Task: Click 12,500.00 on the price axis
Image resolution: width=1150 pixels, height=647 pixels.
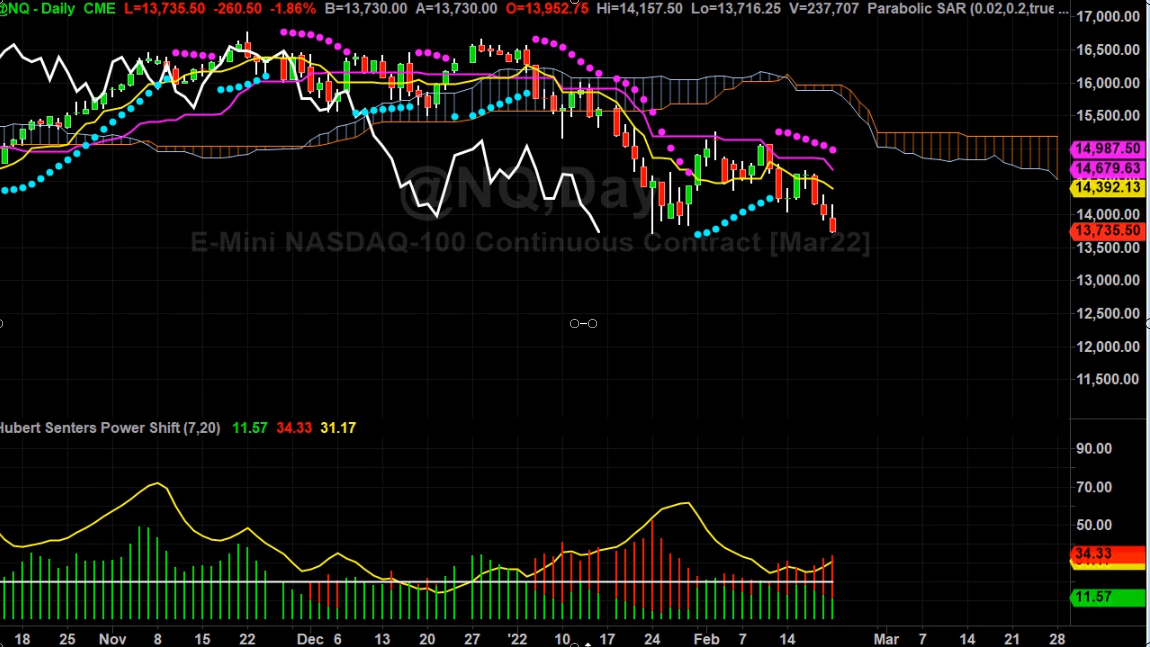Action: pyautogui.click(x=1107, y=314)
